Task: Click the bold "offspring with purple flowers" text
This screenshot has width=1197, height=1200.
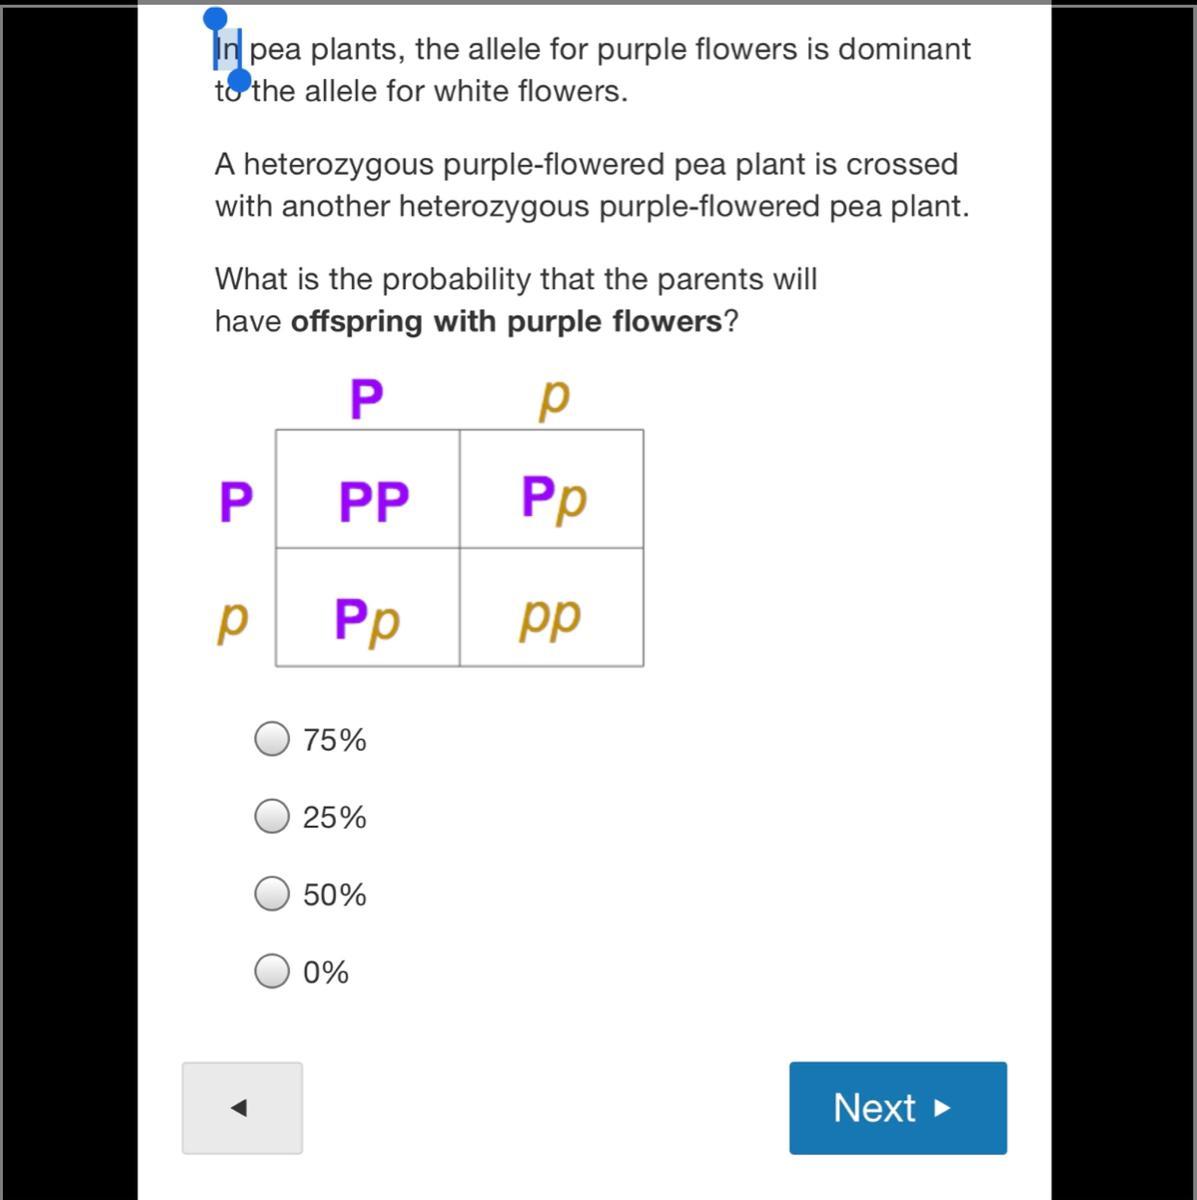Action: [x=506, y=322]
